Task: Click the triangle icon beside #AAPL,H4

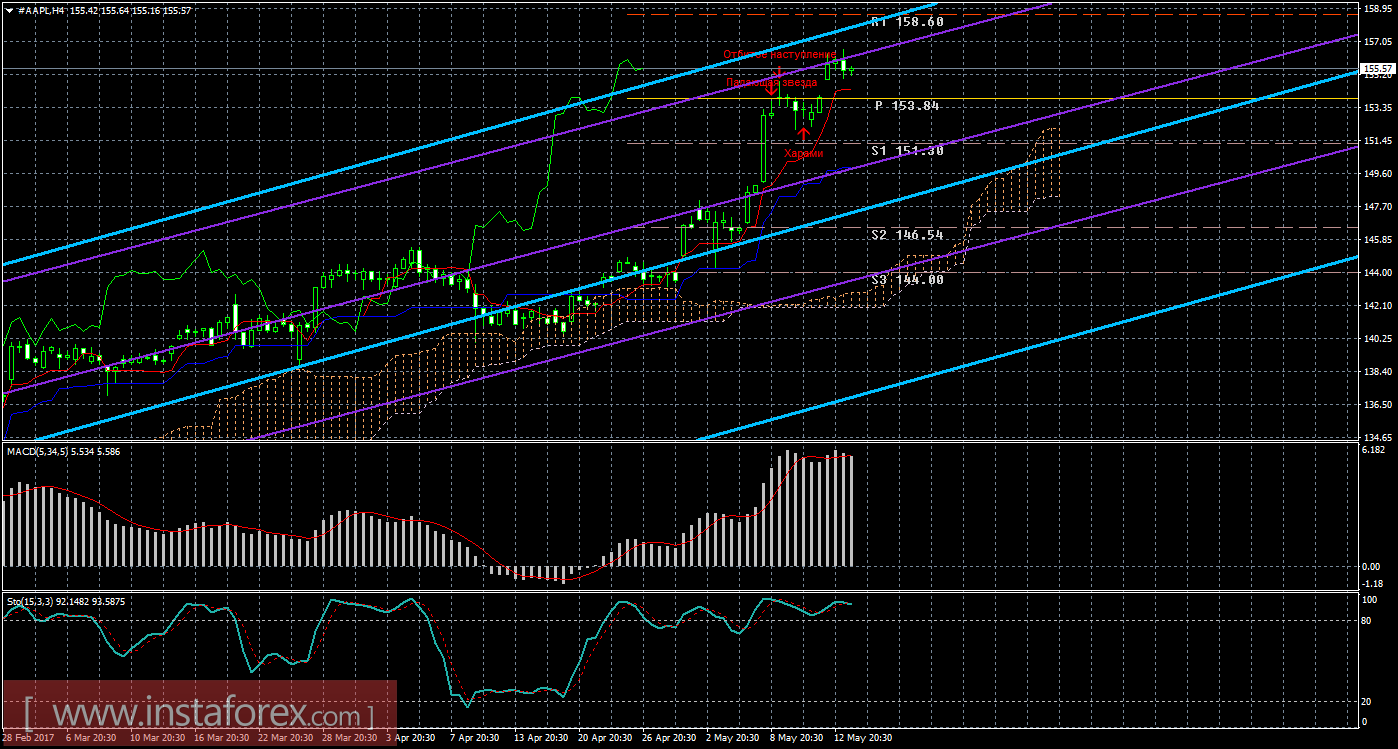Action: point(8,9)
